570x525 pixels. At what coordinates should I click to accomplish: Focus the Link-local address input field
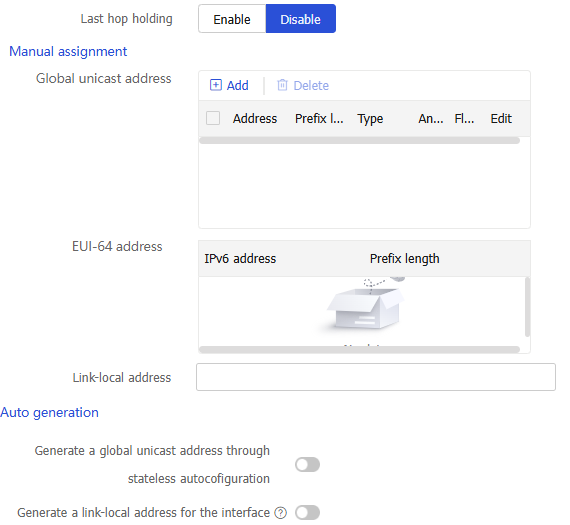[376, 377]
